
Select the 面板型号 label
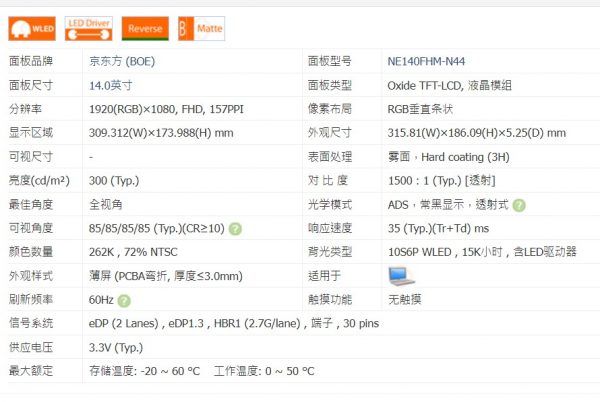tap(329, 61)
